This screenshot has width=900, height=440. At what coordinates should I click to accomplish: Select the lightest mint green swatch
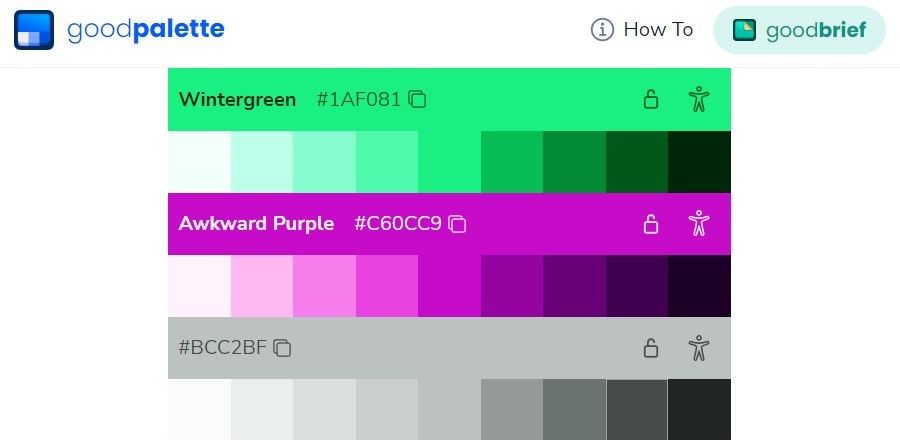[199, 162]
